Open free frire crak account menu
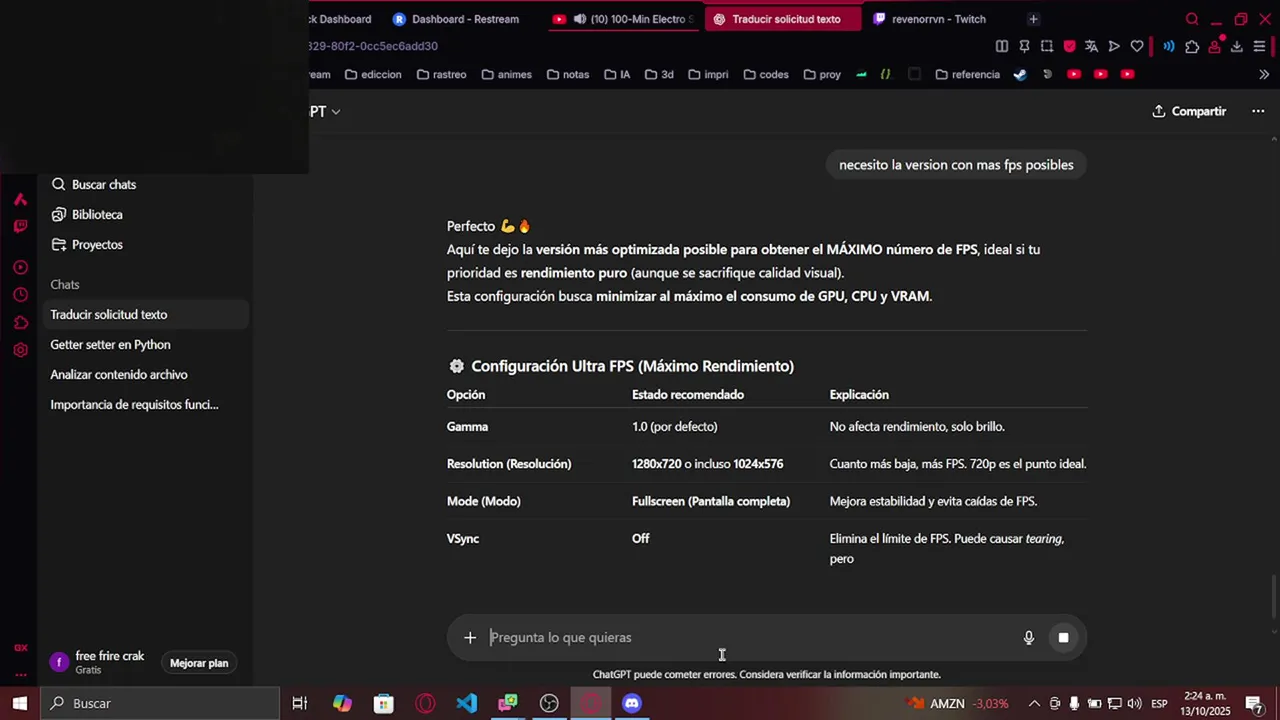The width and height of the screenshot is (1280, 720). coord(98,662)
